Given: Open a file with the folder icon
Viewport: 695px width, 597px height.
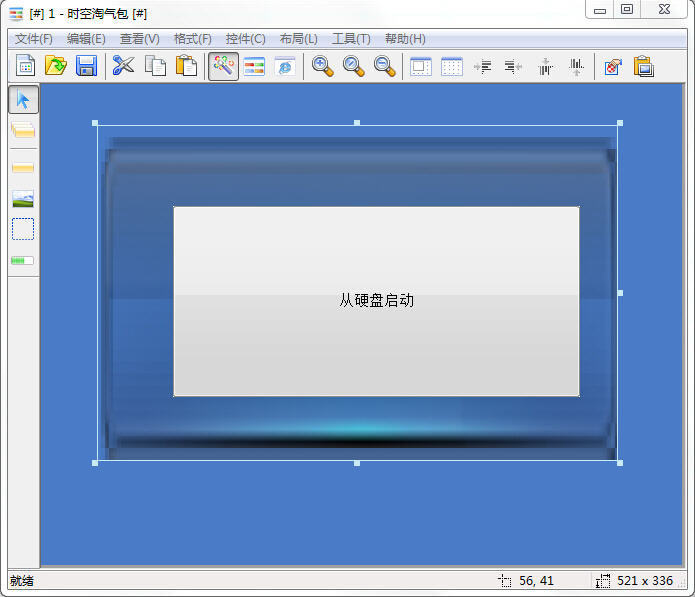Looking at the screenshot, I should pos(56,66).
